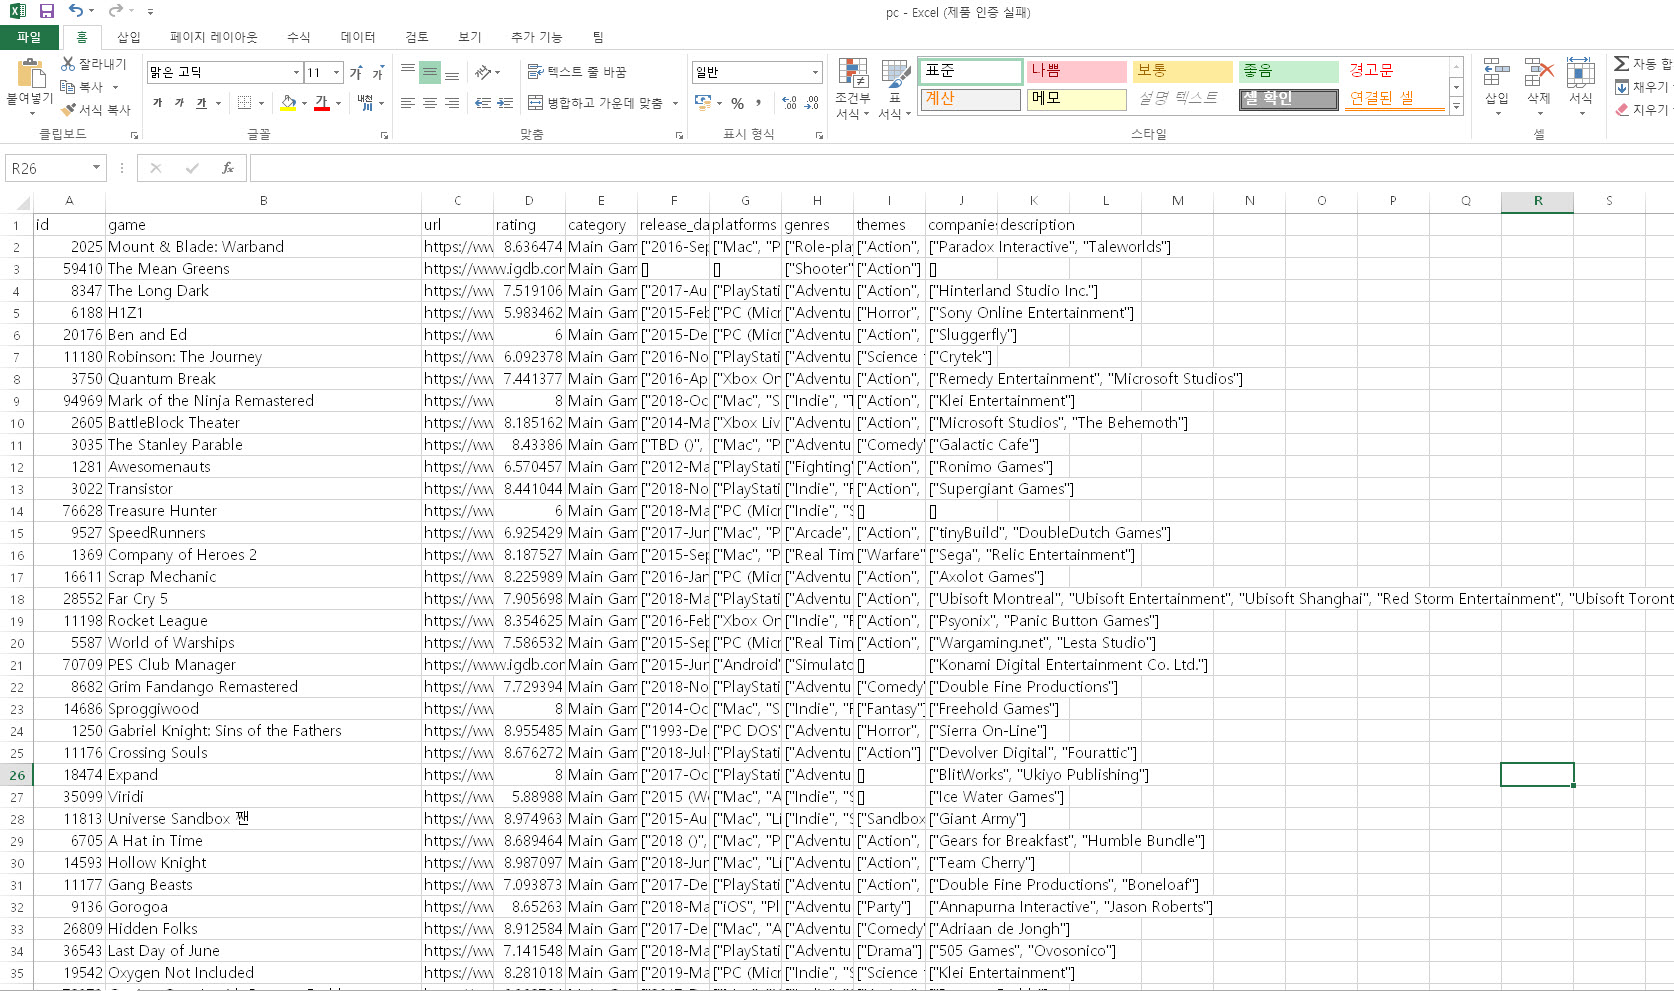Open the font size dropdown showing 11

tap(336, 72)
